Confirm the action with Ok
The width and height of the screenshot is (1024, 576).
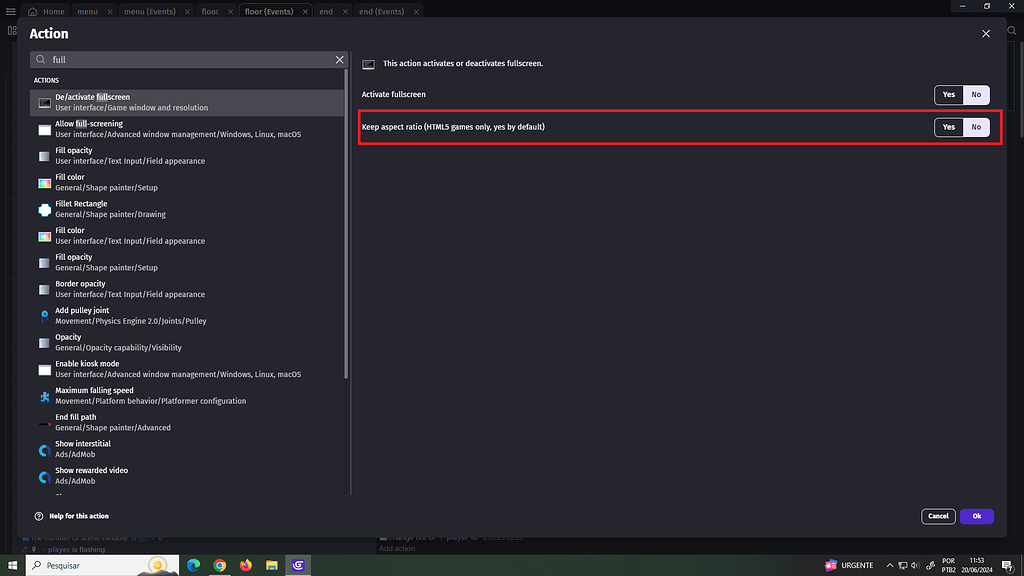pos(976,516)
